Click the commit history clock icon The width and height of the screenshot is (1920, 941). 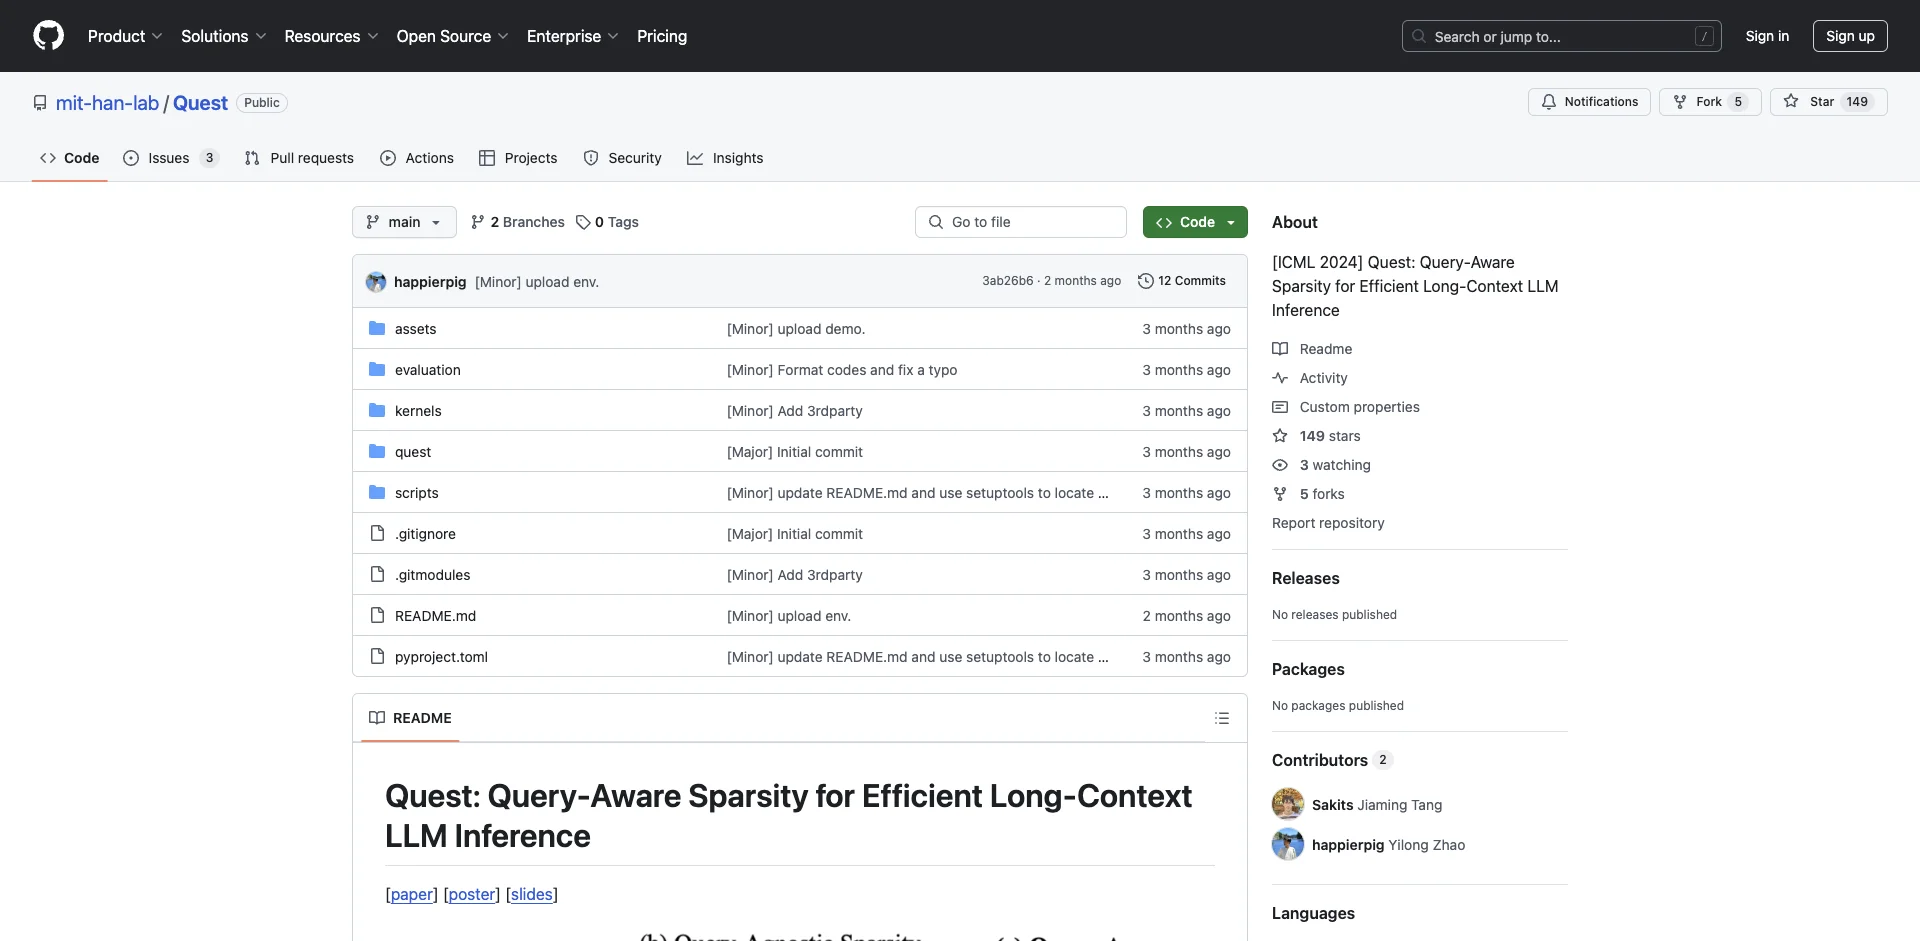(1146, 281)
